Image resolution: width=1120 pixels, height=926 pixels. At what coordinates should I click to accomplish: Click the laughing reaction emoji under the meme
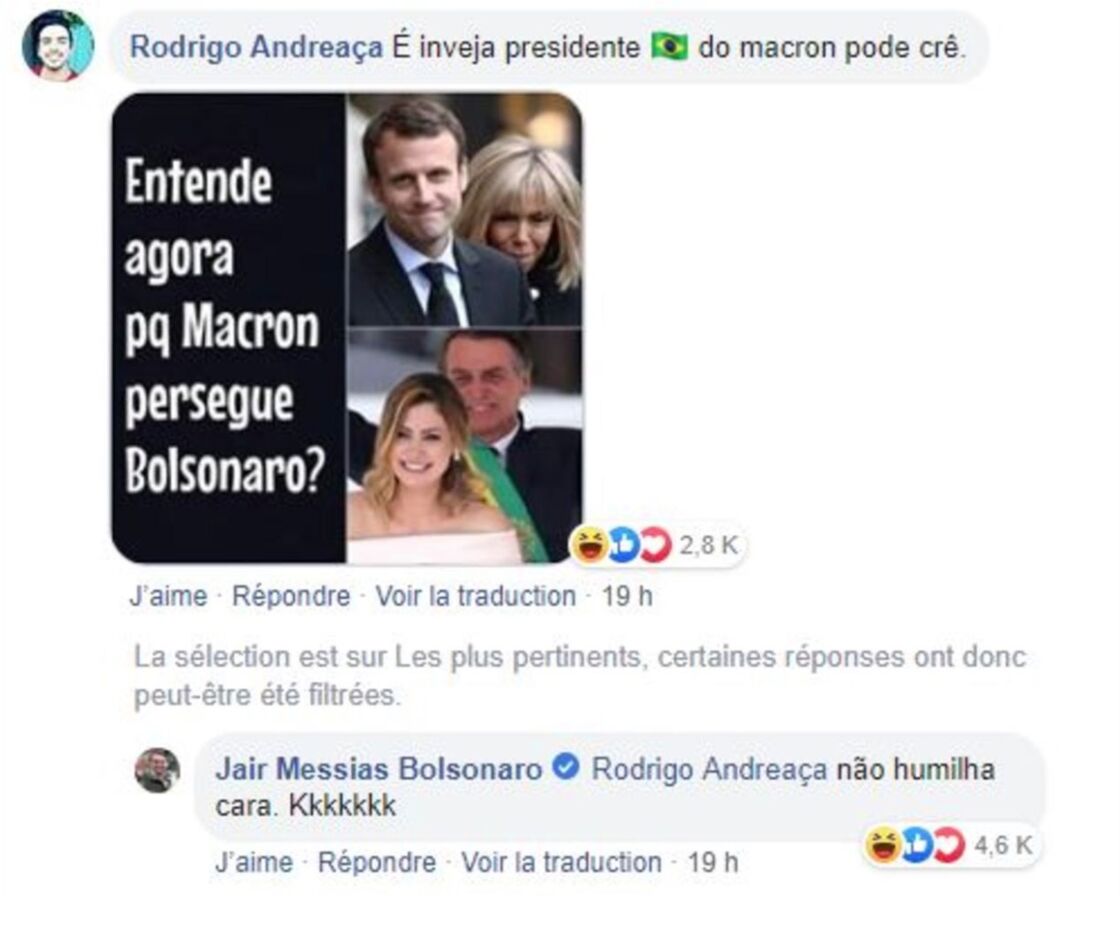coord(589,546)
